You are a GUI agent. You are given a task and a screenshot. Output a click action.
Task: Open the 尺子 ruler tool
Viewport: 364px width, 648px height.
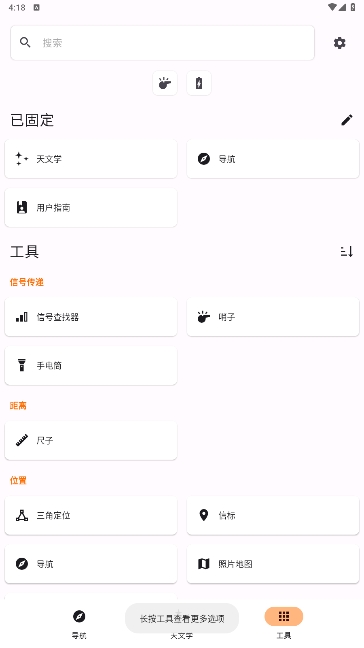[91, 441]
